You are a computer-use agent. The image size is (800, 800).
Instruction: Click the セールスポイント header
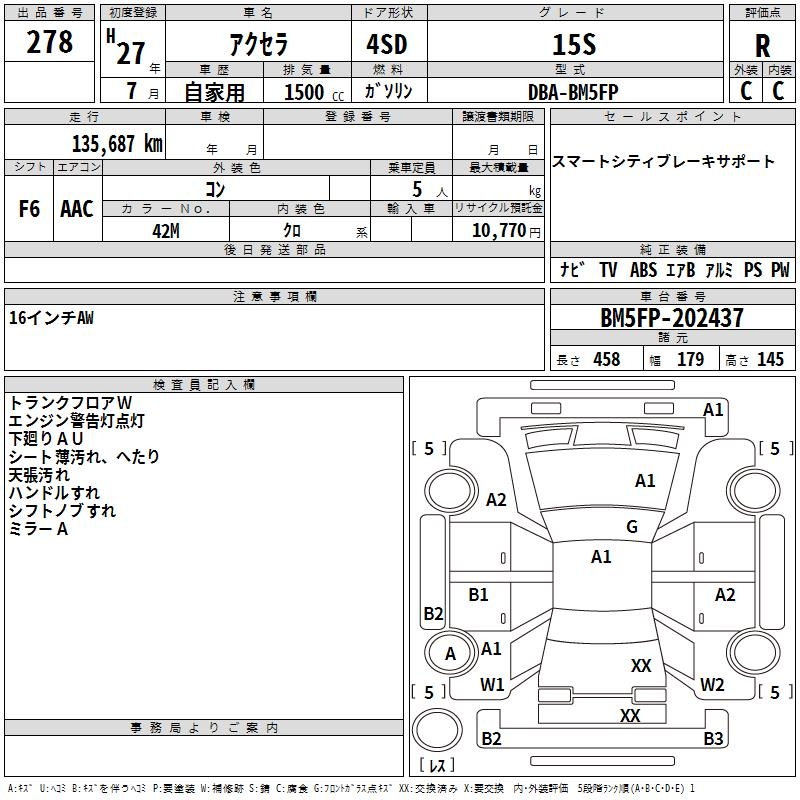tap(672, 116)
